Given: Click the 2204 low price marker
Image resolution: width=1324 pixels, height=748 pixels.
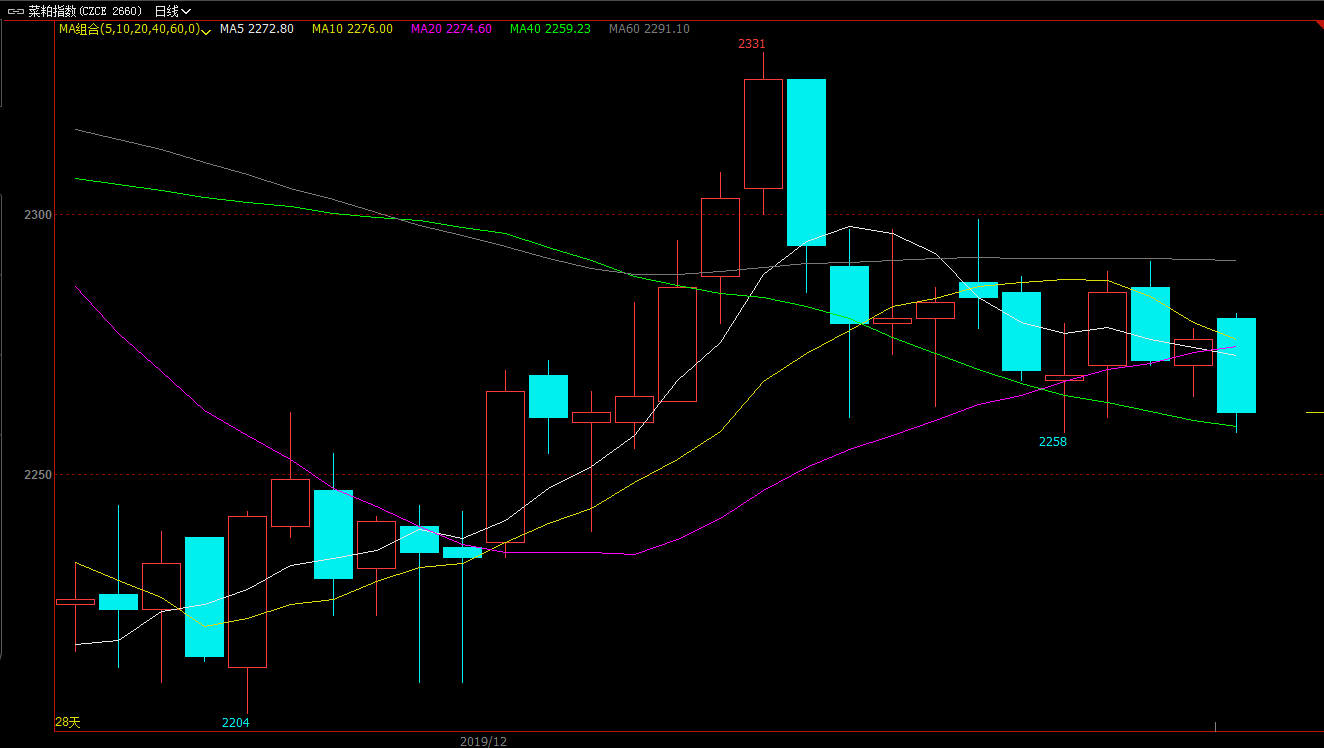Looking at the screenshot, I should (x=236, y=723).
